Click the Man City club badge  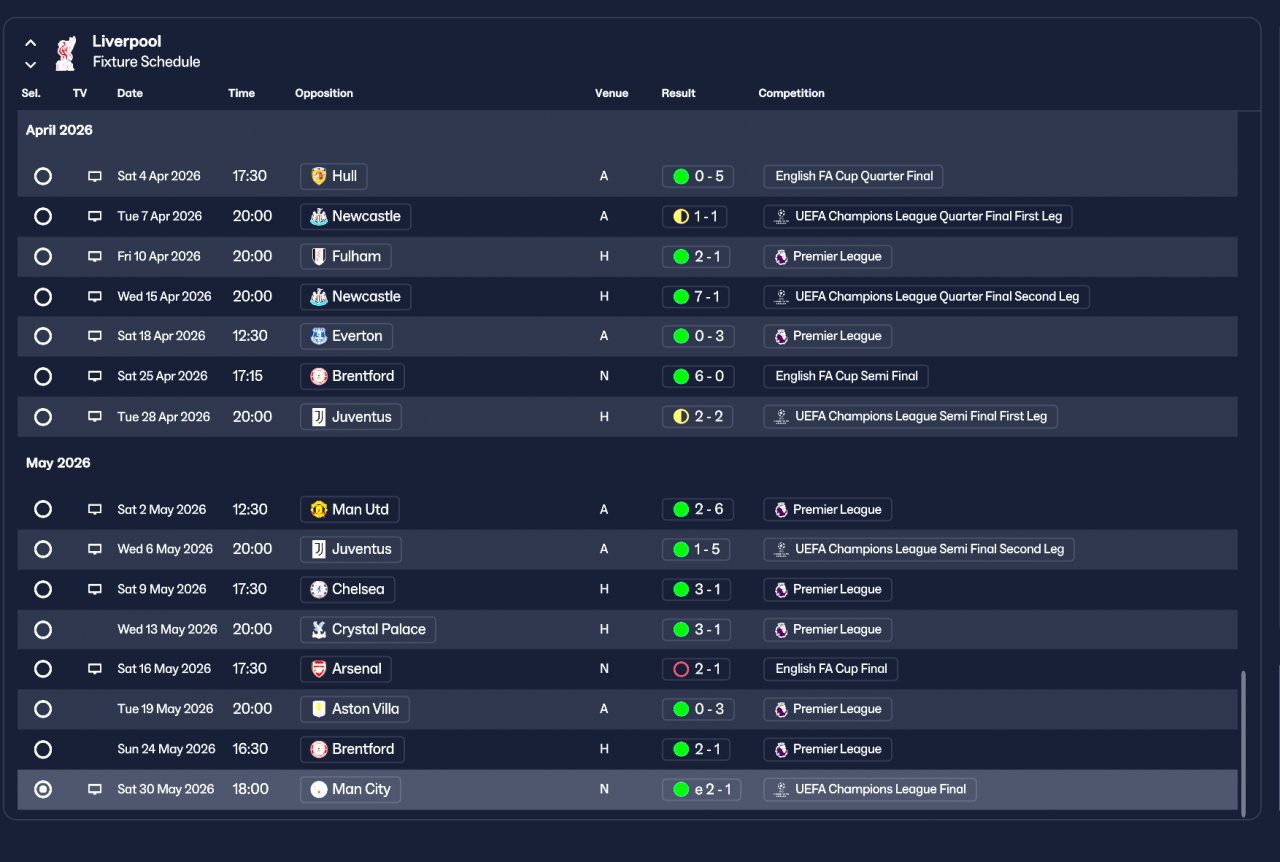(x=319, y=789)
